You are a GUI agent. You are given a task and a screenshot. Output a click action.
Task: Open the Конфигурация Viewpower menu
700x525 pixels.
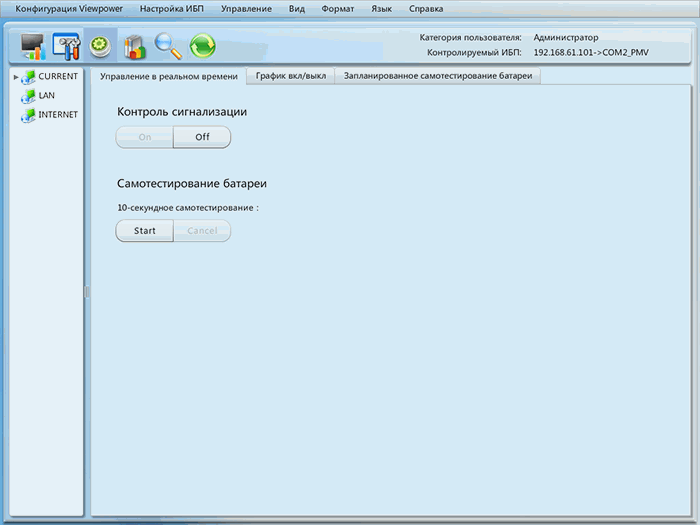click(x=69, y=9)
